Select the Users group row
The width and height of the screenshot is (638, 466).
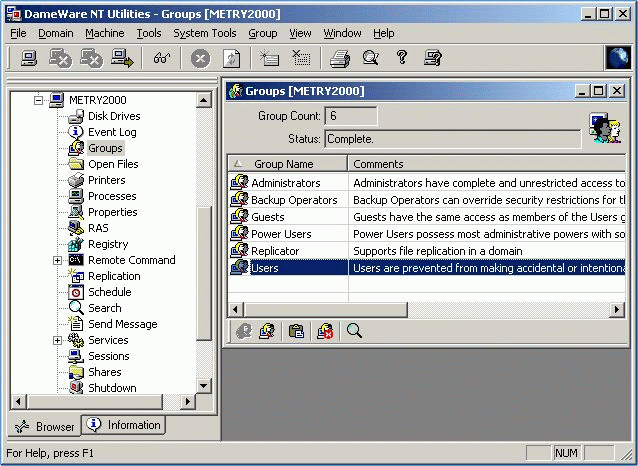click(x=427, y=268)
